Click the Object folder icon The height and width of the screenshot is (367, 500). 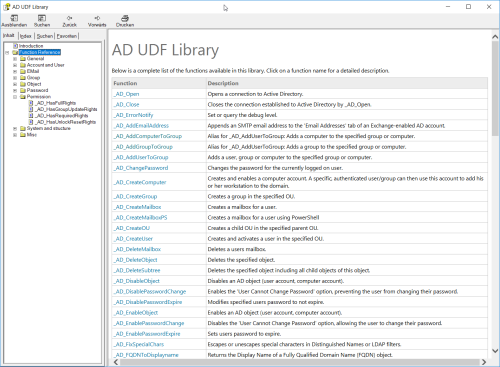coord(23,84)
